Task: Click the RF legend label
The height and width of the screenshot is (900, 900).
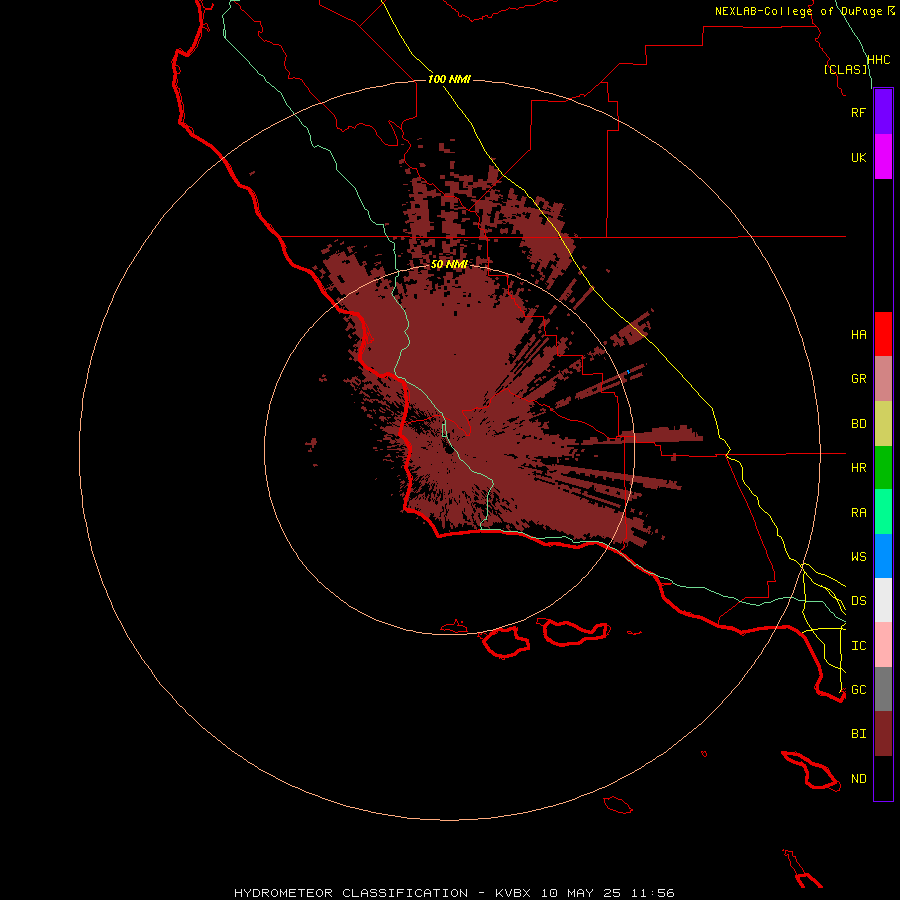Action: click(858, 112)
